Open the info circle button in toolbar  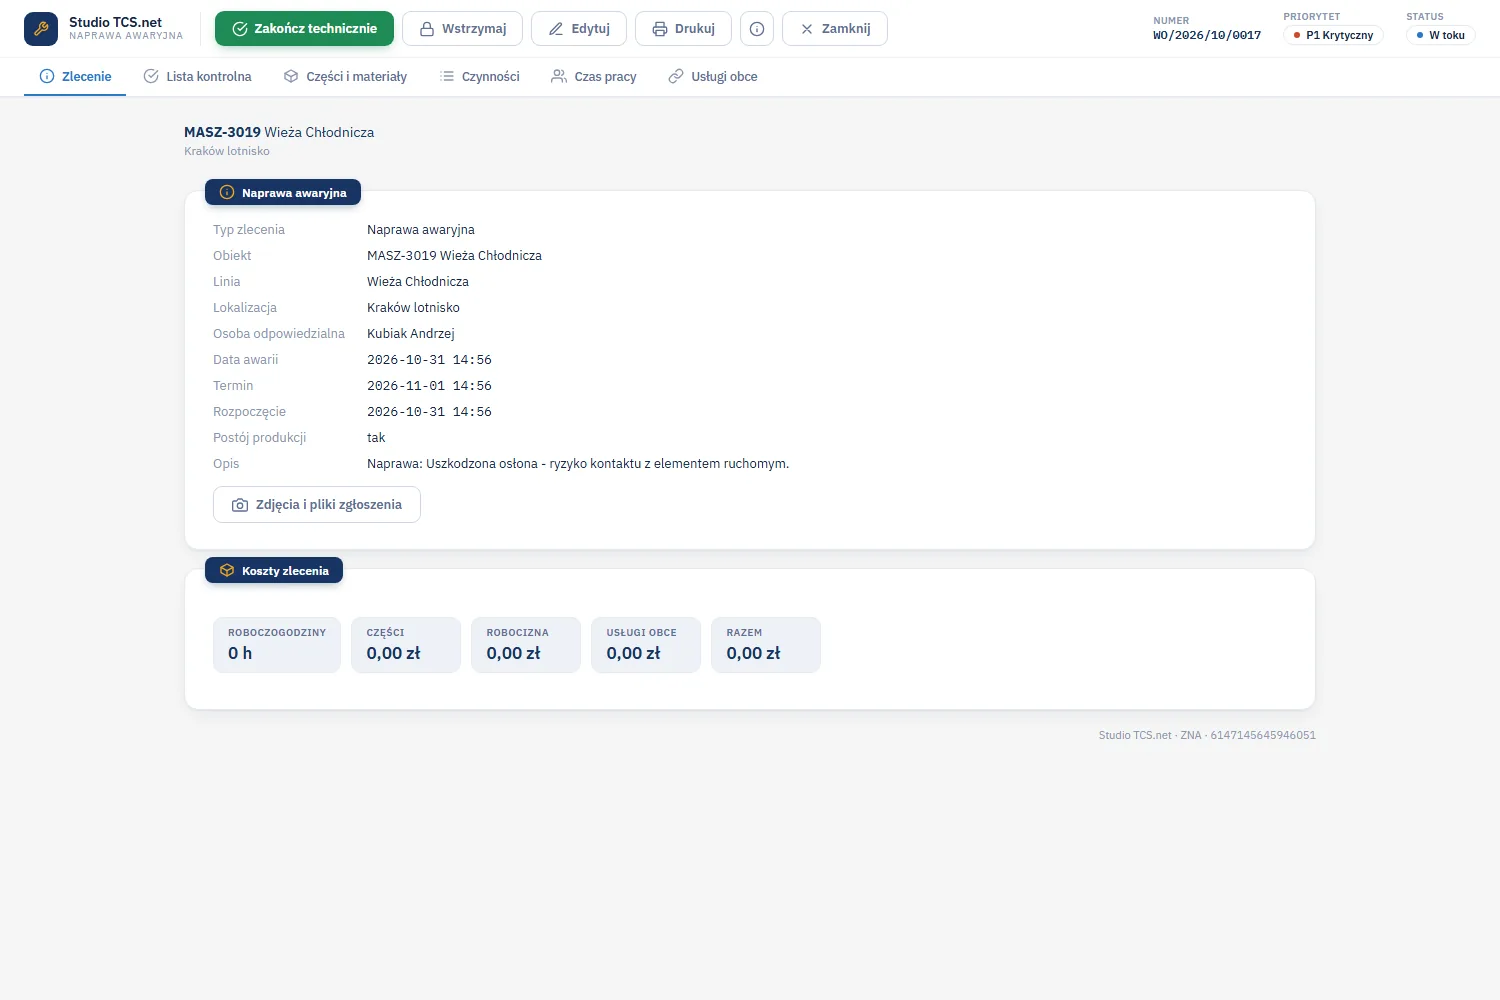[757, 29]
